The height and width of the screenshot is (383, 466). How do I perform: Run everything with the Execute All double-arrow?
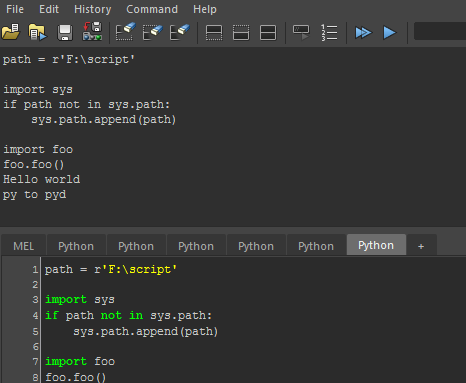(x=363, y=33)
